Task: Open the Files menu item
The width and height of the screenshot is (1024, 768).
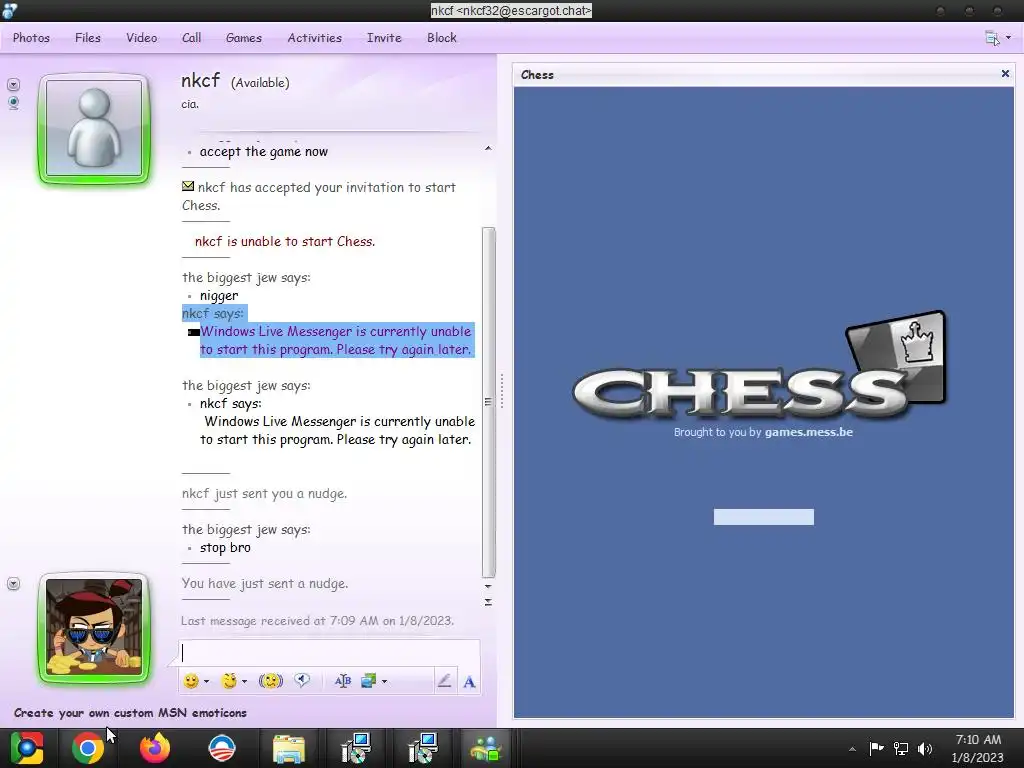Action: (88, 38)
